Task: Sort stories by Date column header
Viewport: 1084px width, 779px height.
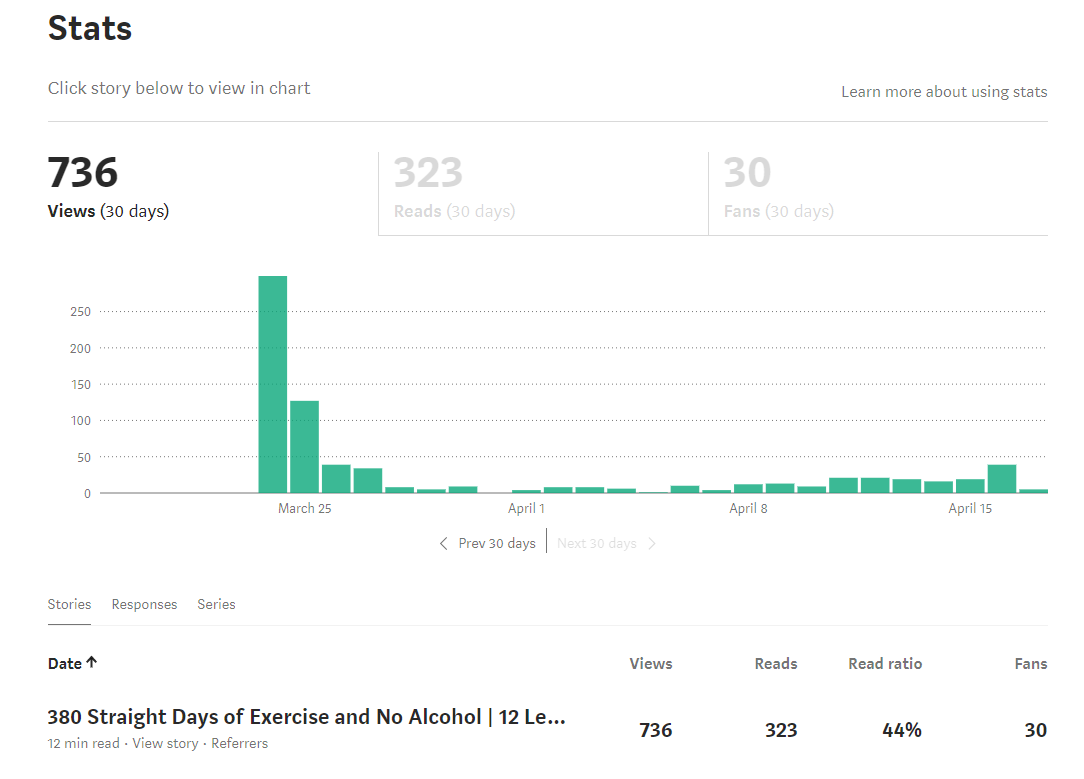Action: click(x=65, y=663)
